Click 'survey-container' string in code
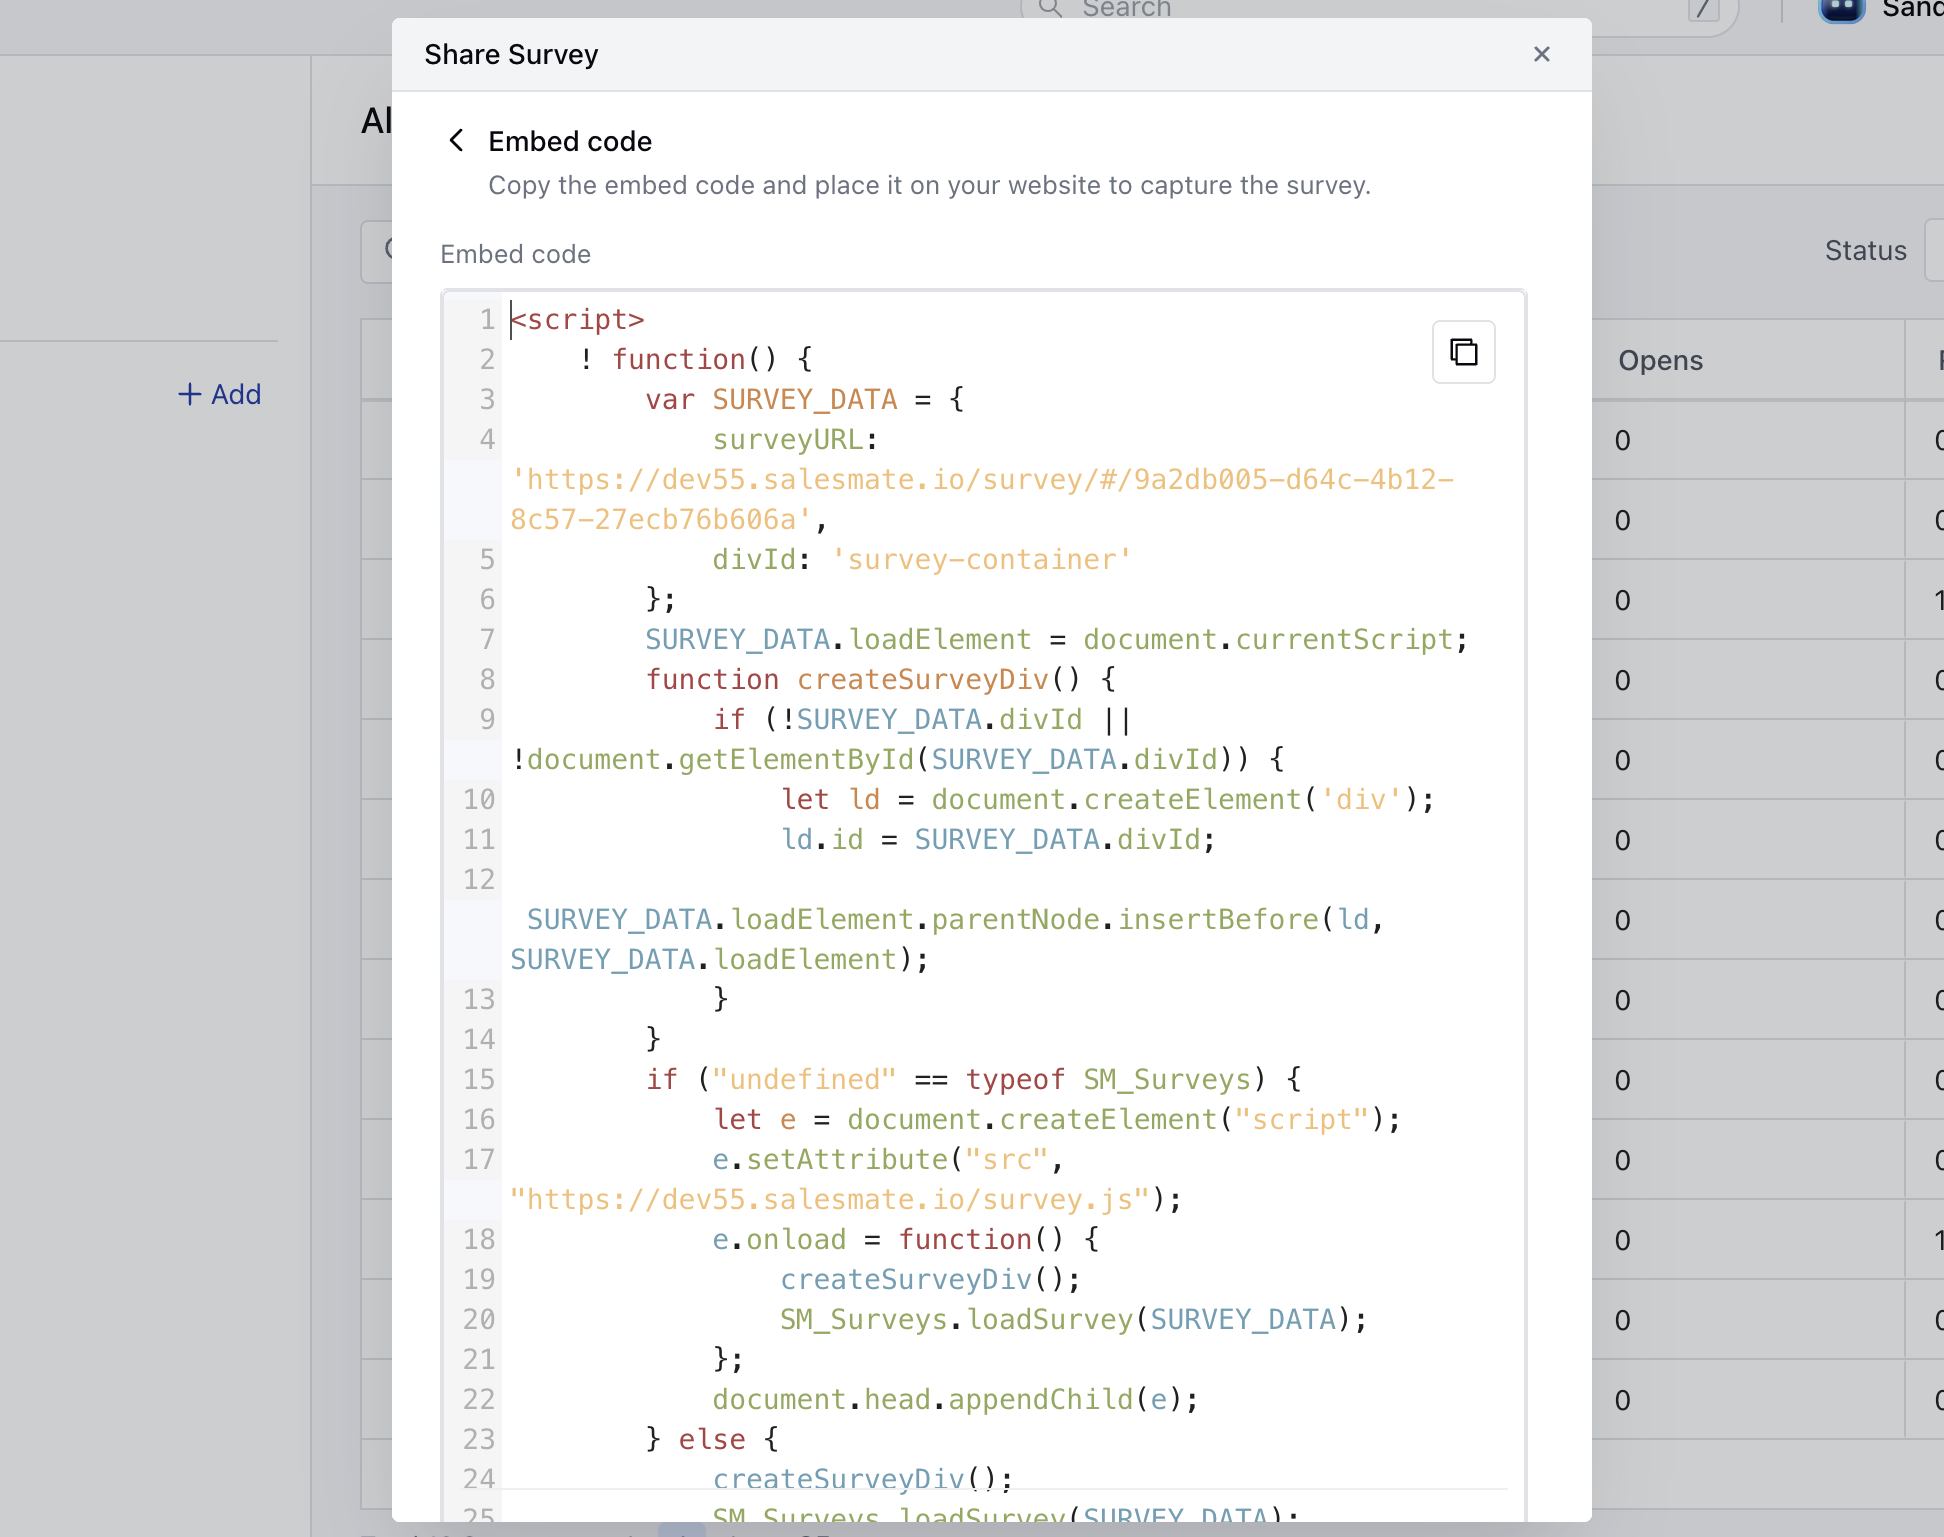1944x1537 pixels. point(981,560)
